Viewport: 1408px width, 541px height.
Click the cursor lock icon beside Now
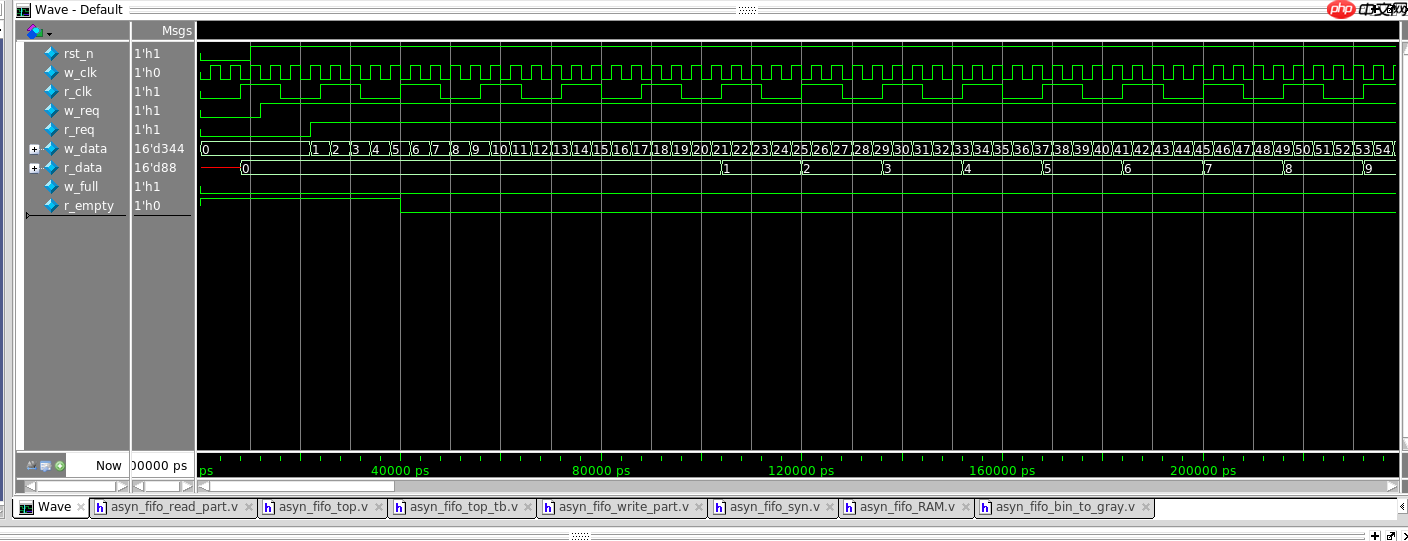point(32,465)
